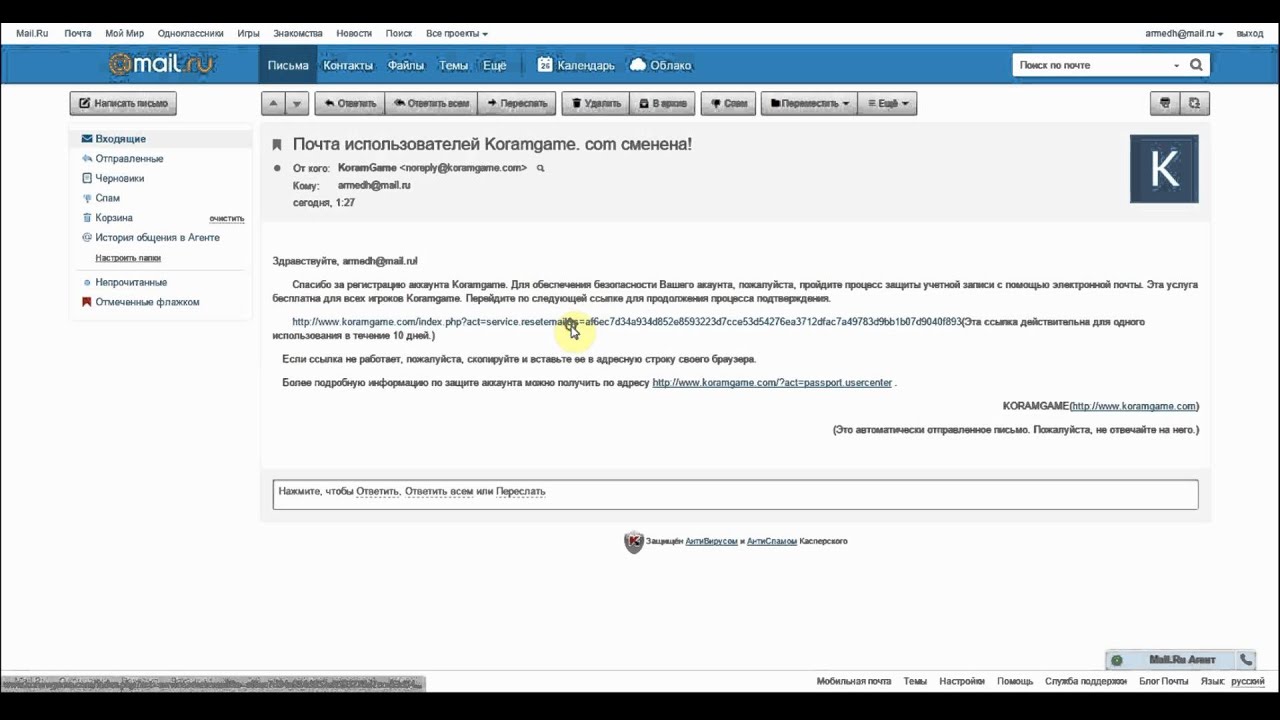Switch to the Контакты tab
The image size is (1280, 720).
[348, 65]
